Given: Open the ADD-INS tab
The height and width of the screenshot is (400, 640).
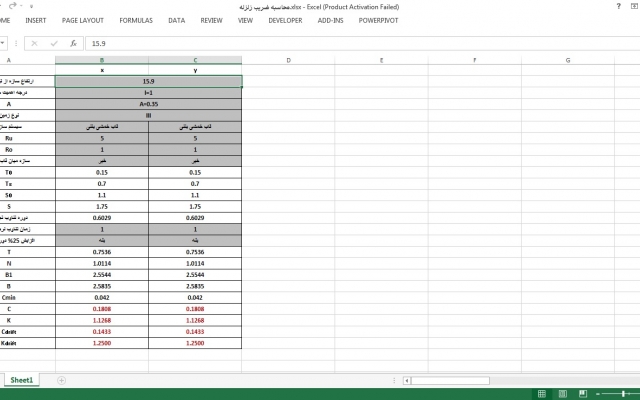Looking at the screenshot, I should (331, 20).
